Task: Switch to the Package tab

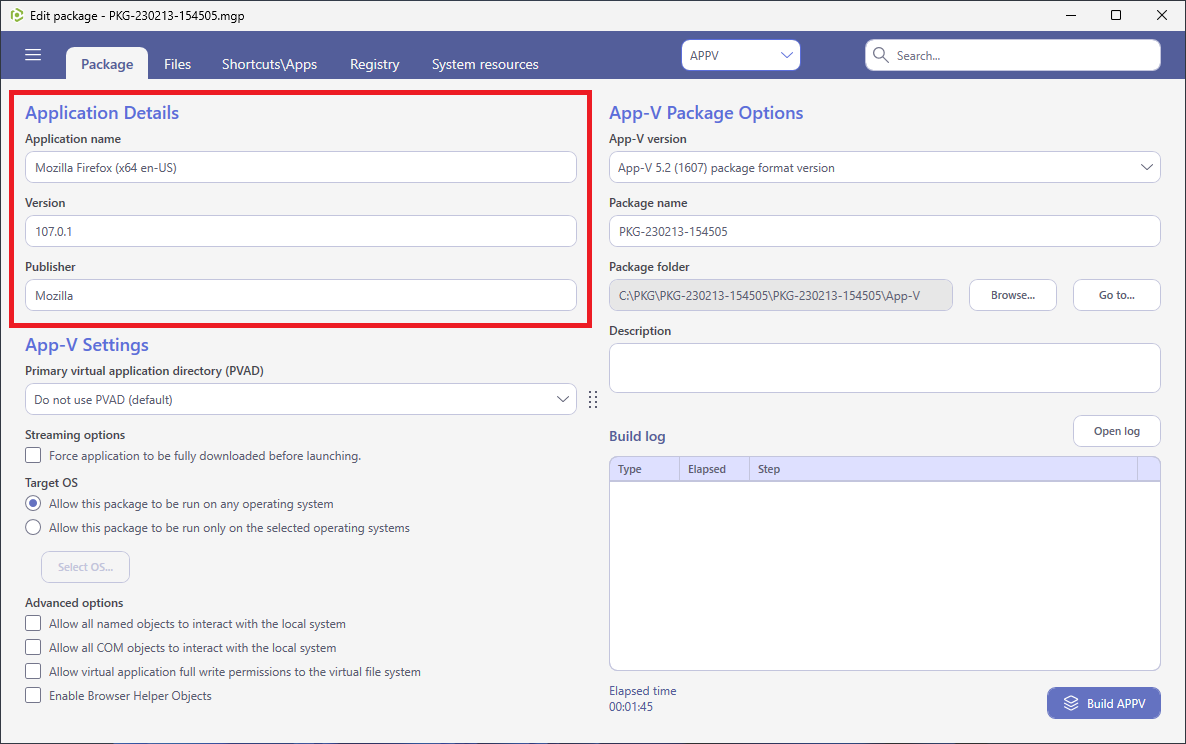Action: (107, 64)
